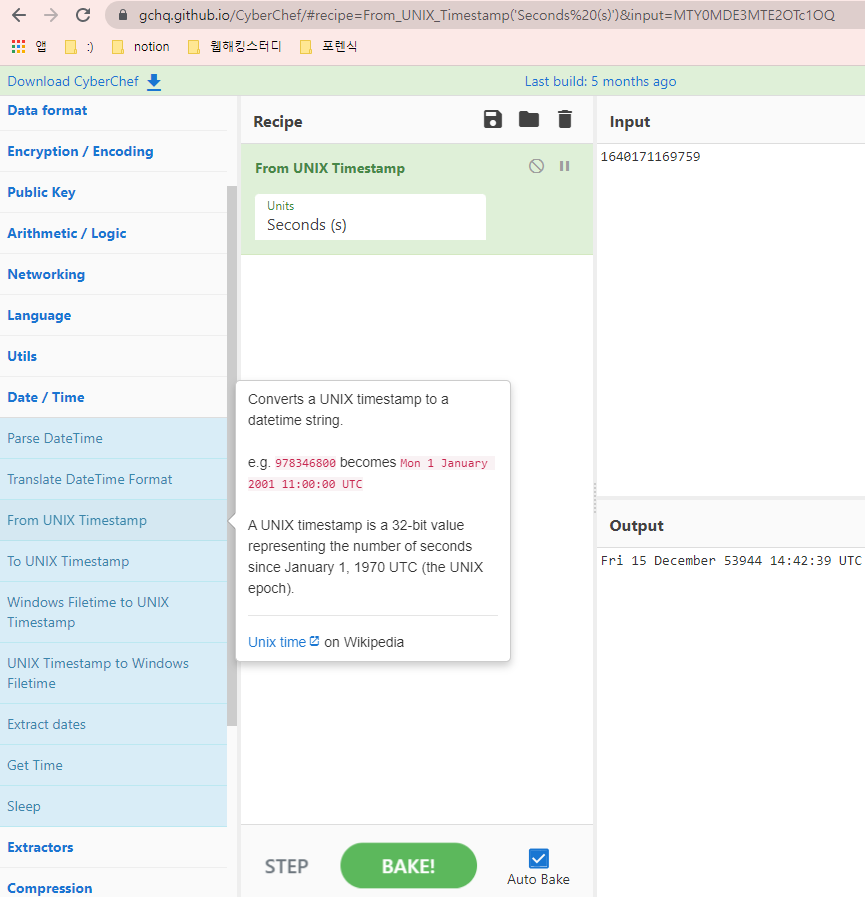Screen dimensions: 865x897
Task: Go back in browser history
Action: click(19, 15)
